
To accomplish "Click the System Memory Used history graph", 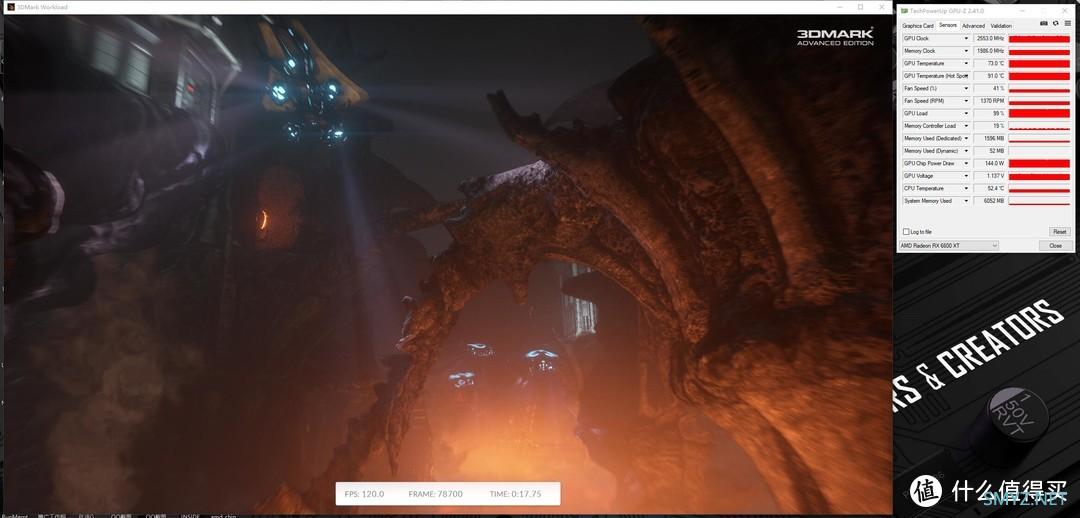I will point(1039,200).
